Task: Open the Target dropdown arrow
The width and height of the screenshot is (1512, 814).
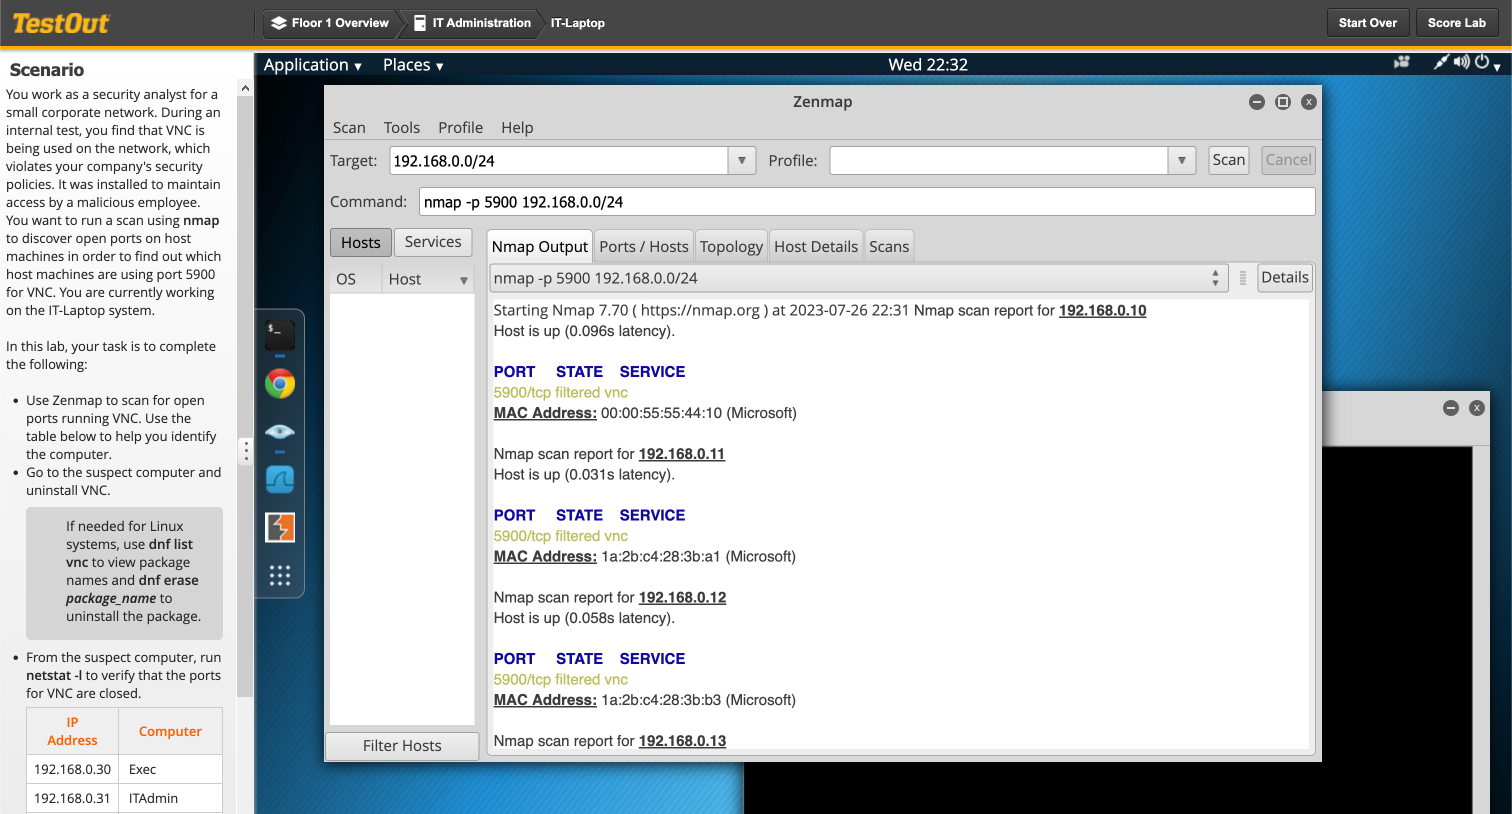Action: click(741, 160)
